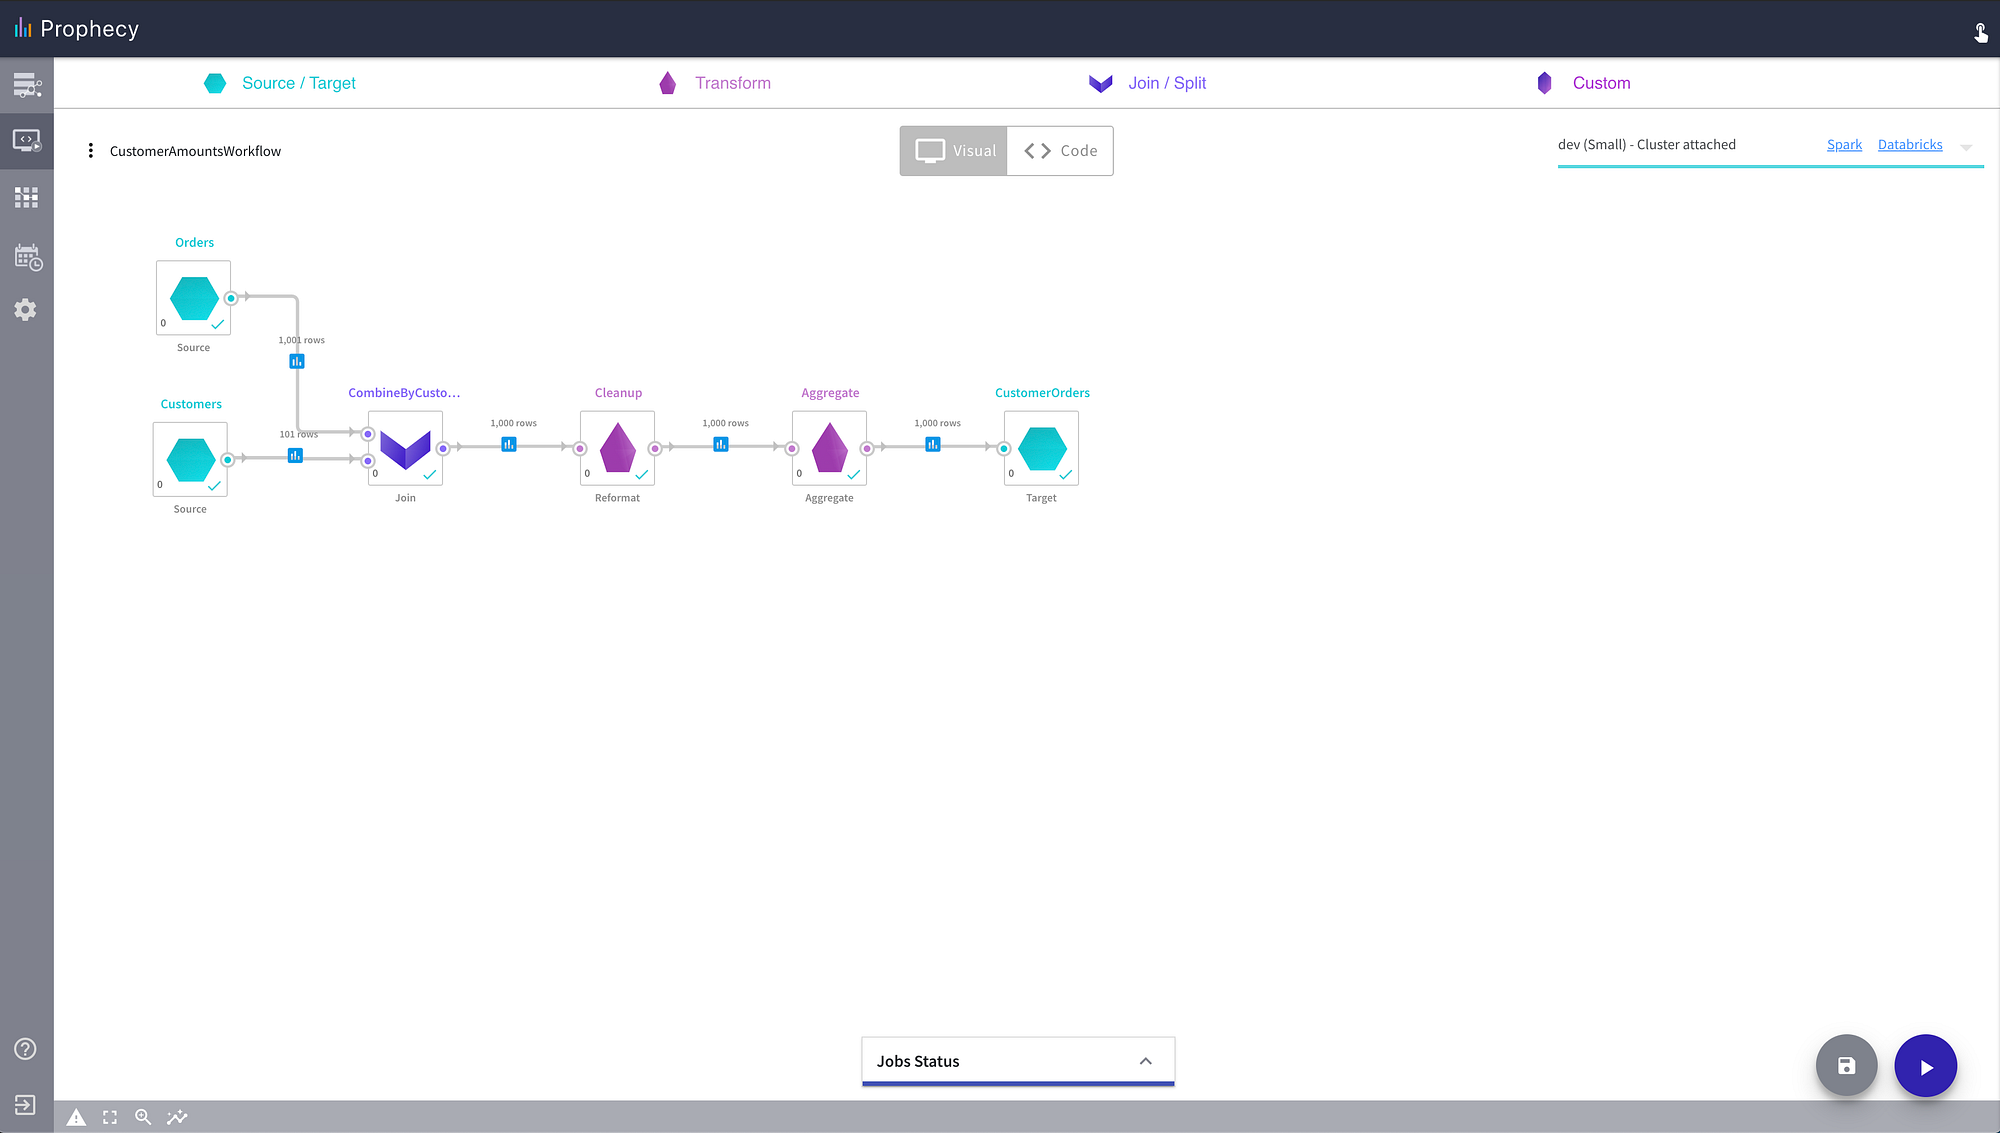Click the Cleanup Reformat node
Screen dimensions: 2000x1133
click(x=617, y=449)
